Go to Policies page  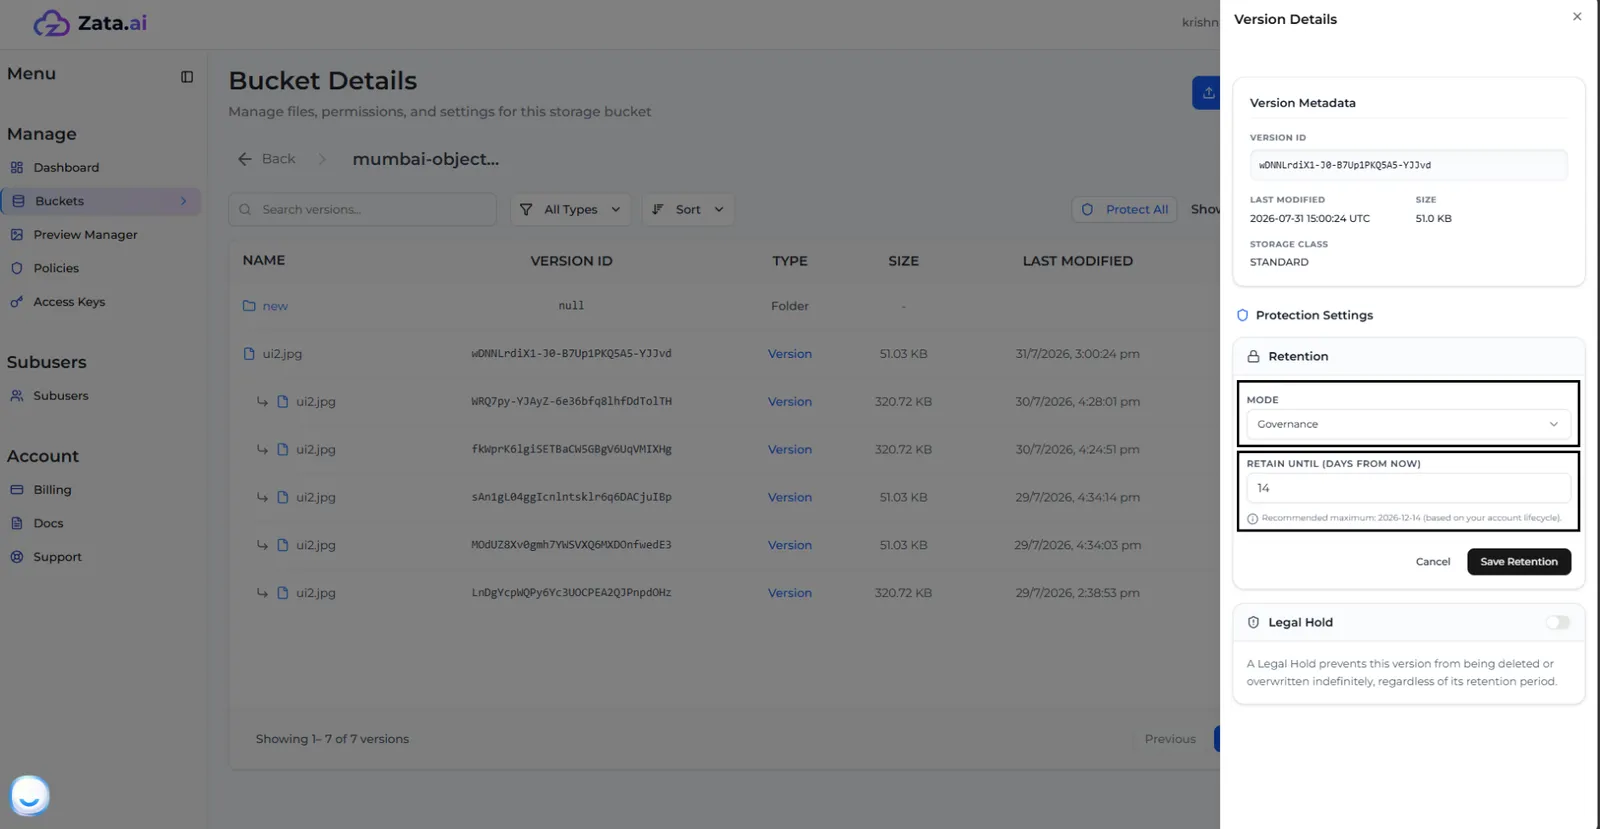56,268
